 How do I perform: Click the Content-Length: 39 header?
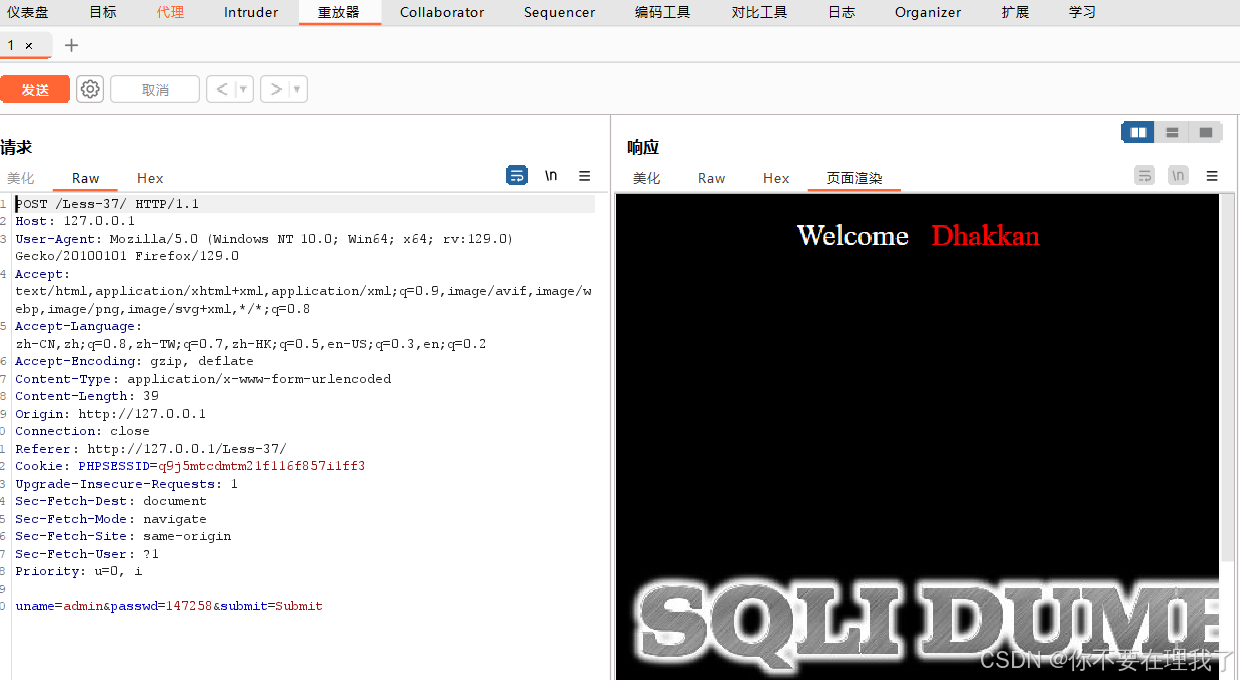pos(87,396)
